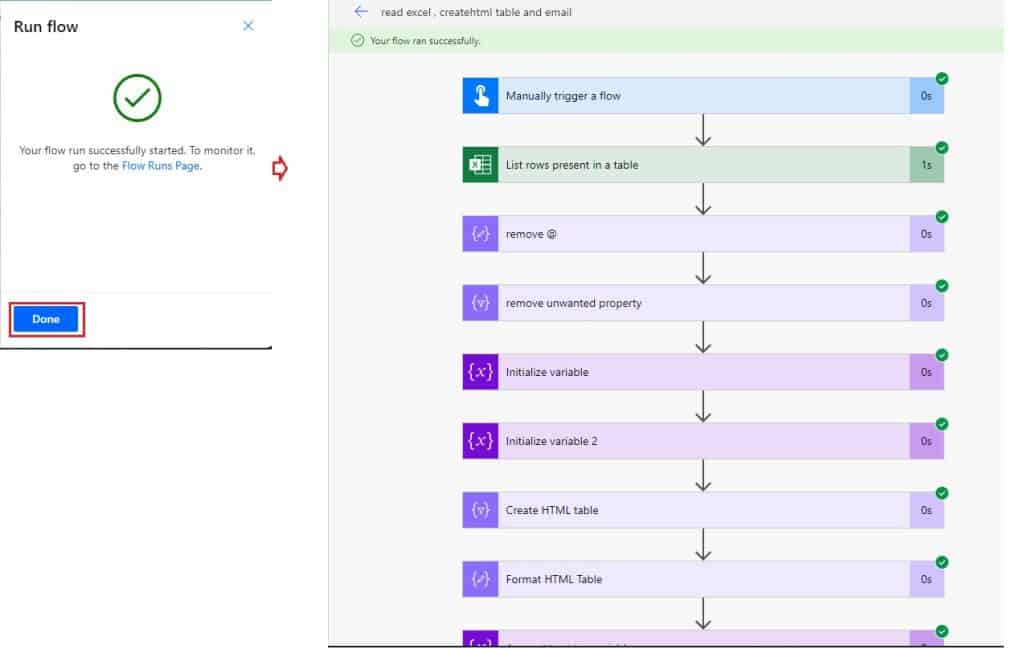Click the 0s duration on Format HTML Table

(x=926, y=579)
